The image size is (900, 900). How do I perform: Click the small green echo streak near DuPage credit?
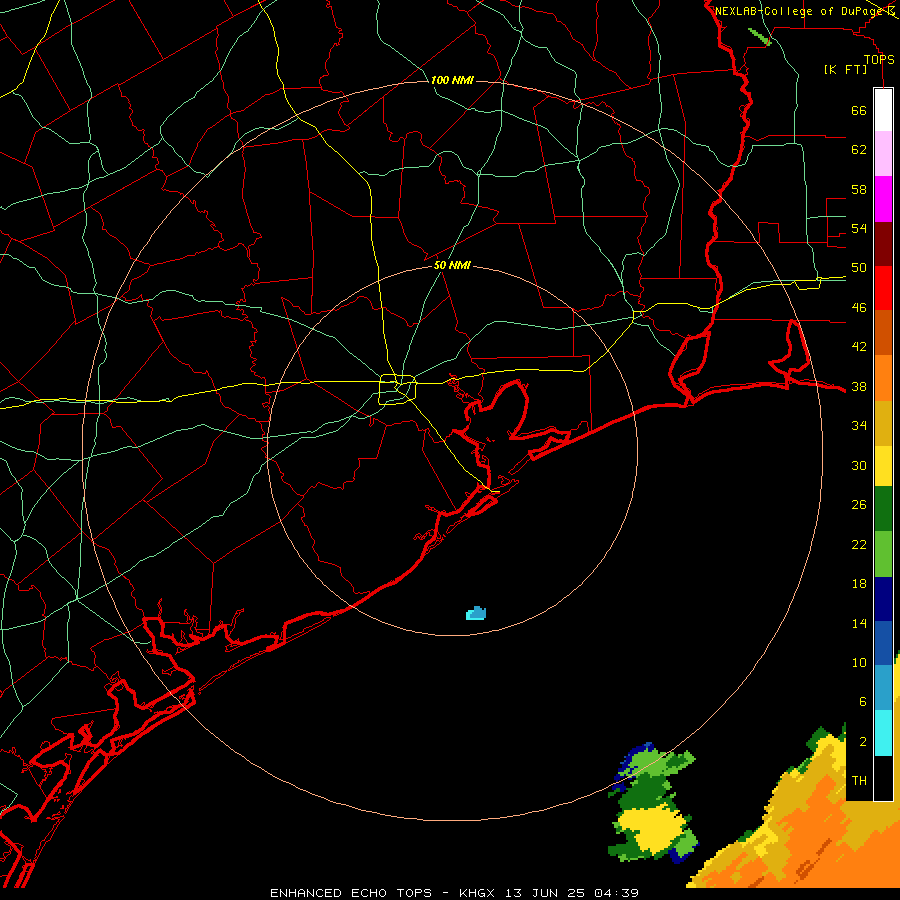pos(760,36)
